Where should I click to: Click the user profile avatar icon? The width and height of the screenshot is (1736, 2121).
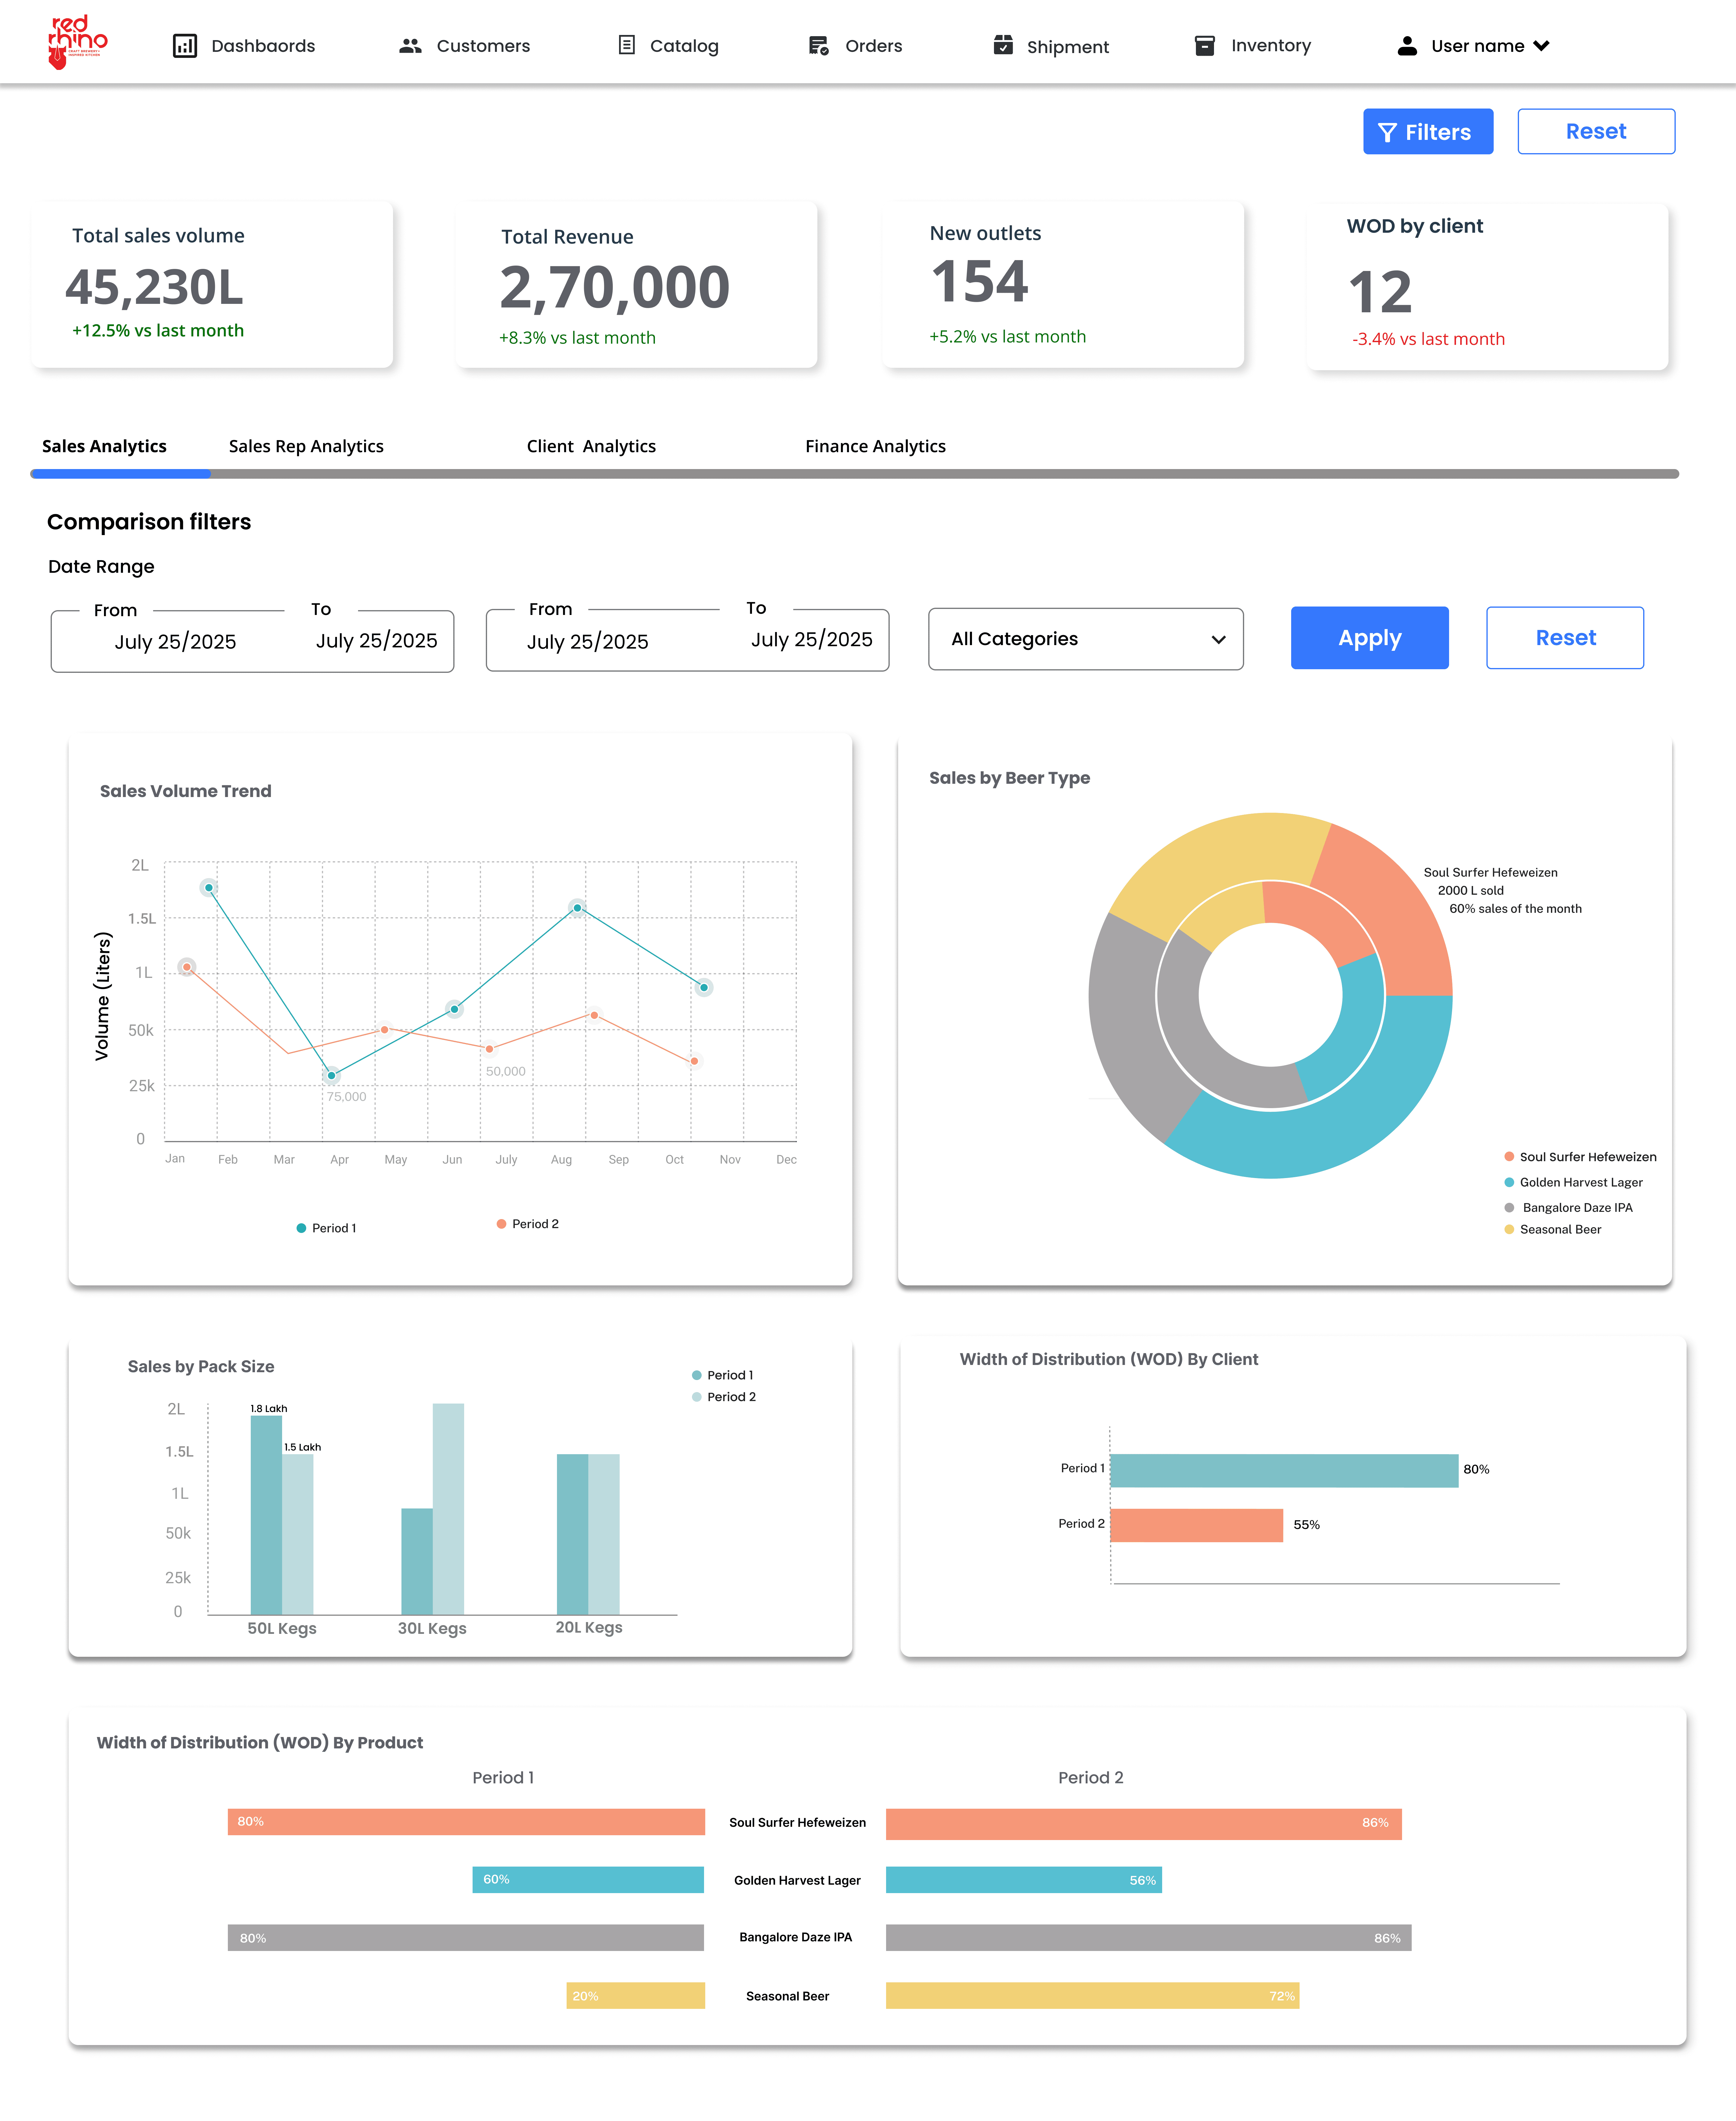(1407, 46)
